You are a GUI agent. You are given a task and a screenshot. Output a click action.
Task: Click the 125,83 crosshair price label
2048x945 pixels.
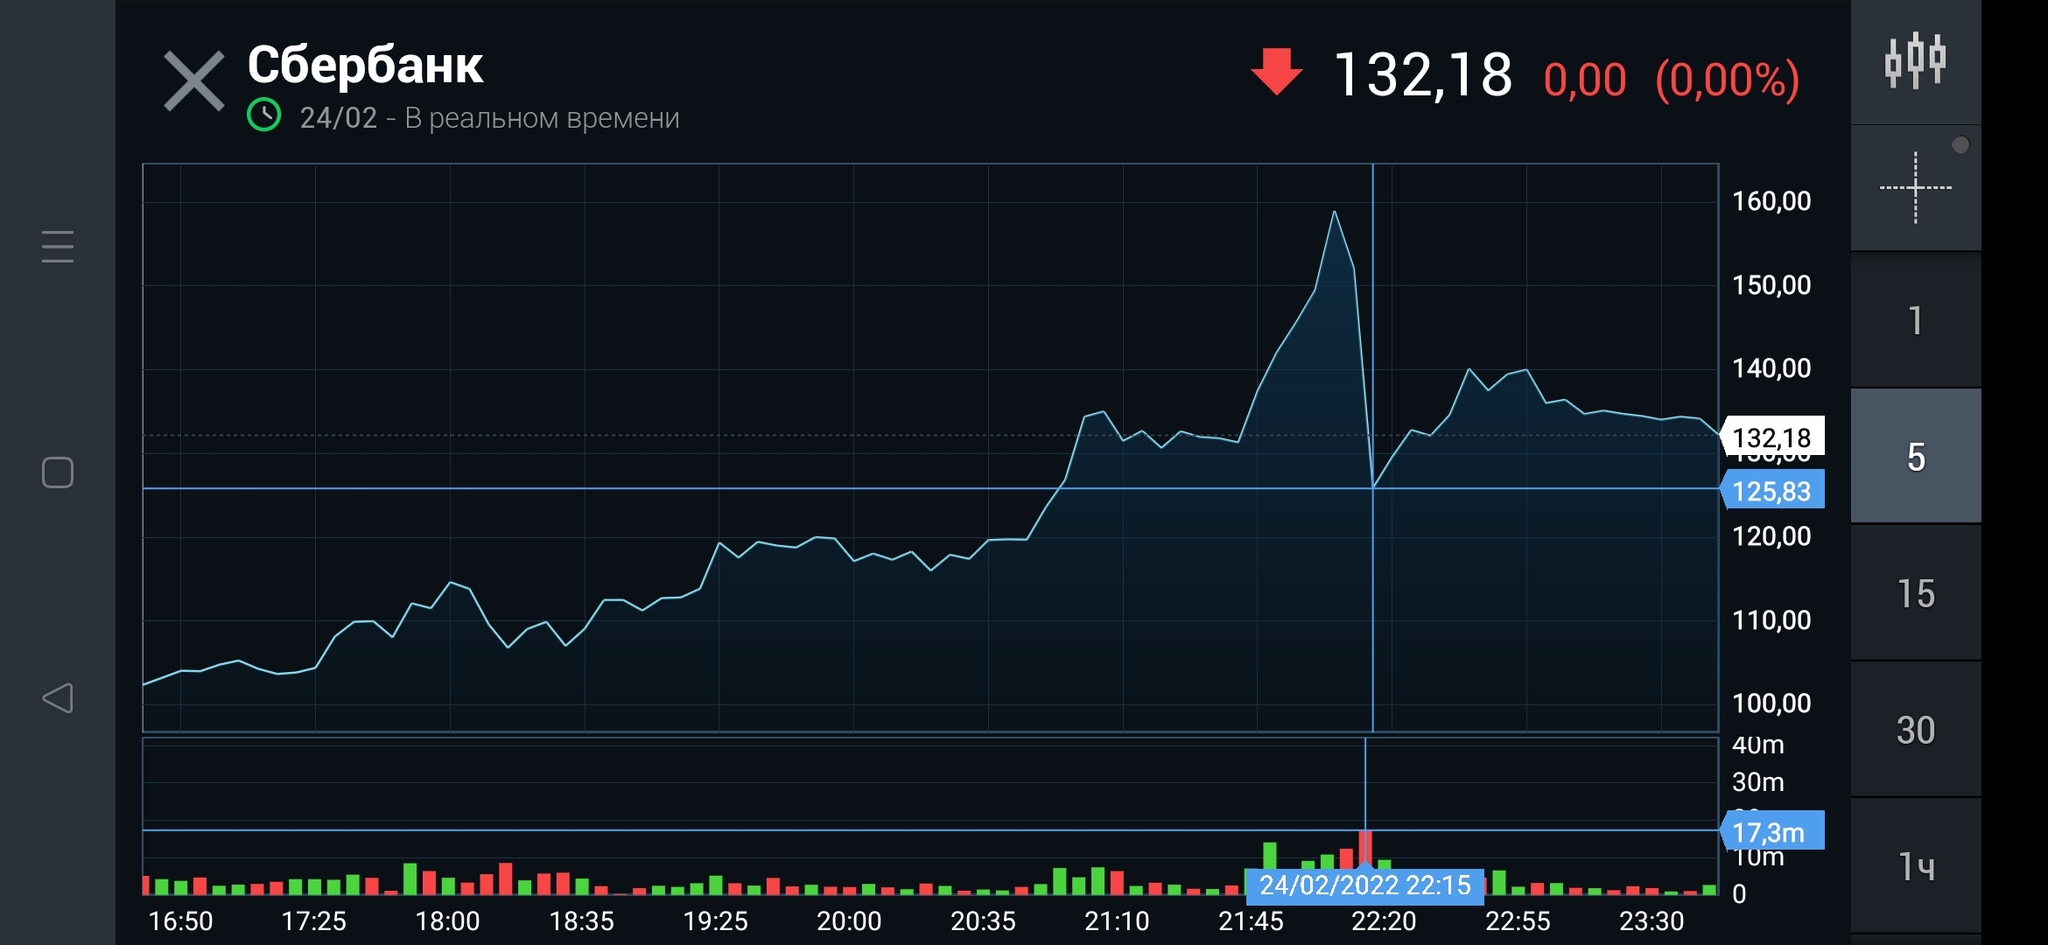click(1772, 491)
